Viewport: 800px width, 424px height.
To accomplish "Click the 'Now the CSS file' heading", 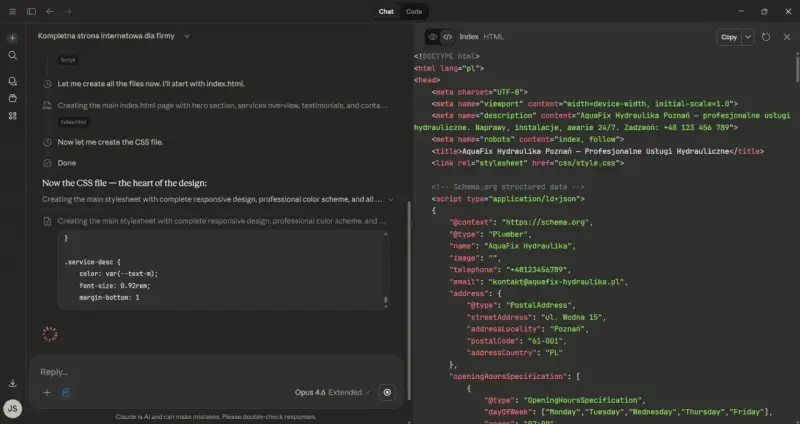I will point(124,183).
